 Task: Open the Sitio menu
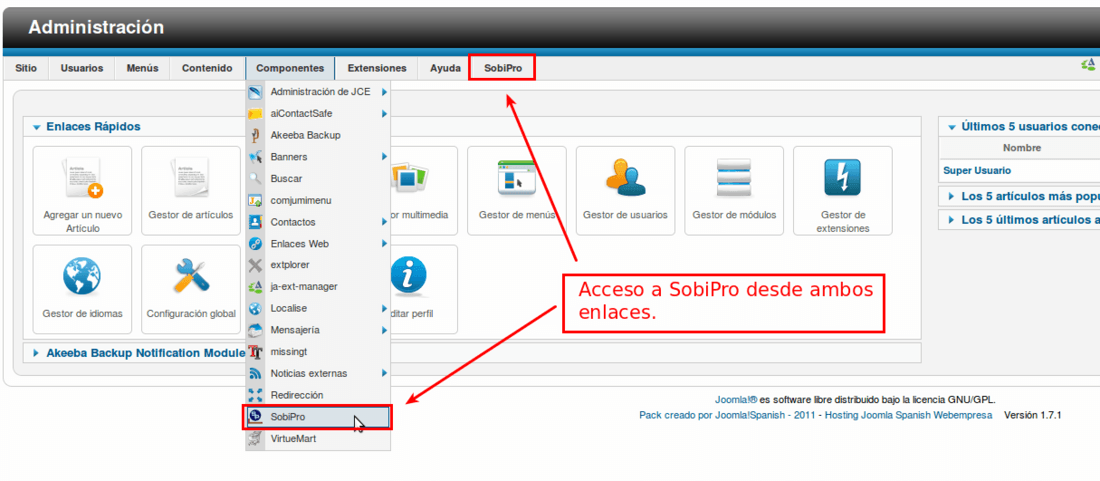coord(26,69)
